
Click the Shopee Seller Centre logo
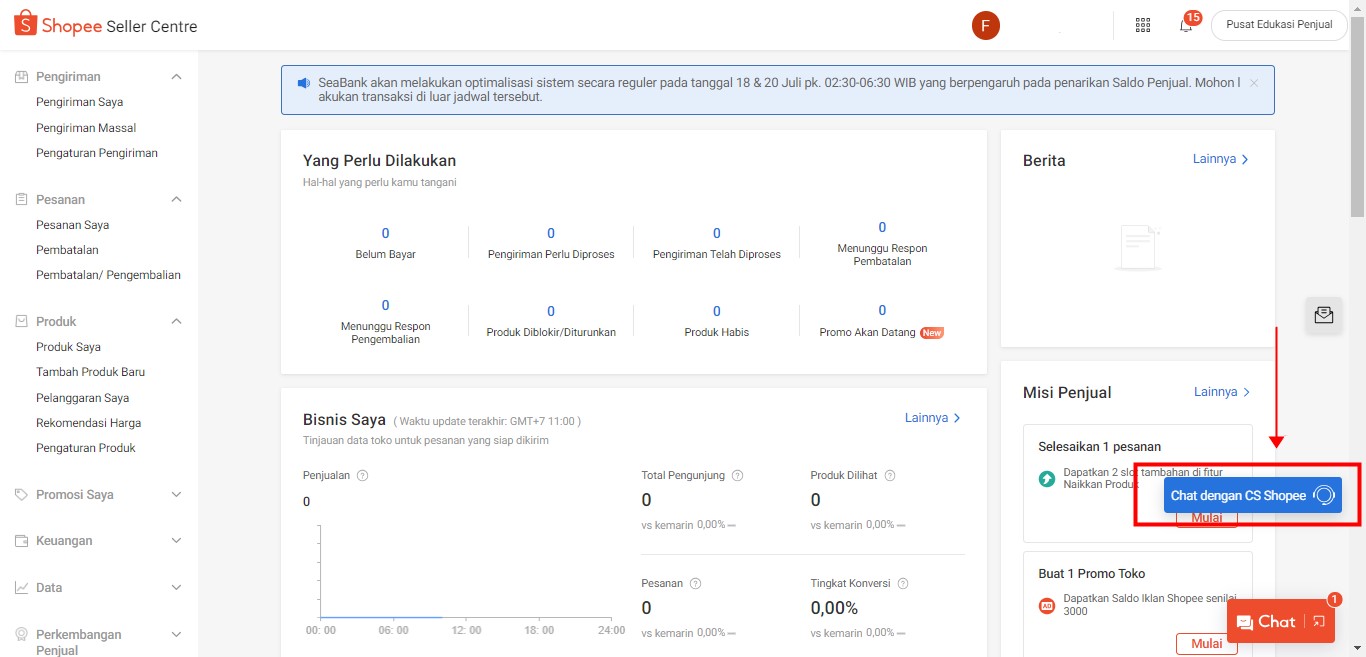tap(106, 24)
